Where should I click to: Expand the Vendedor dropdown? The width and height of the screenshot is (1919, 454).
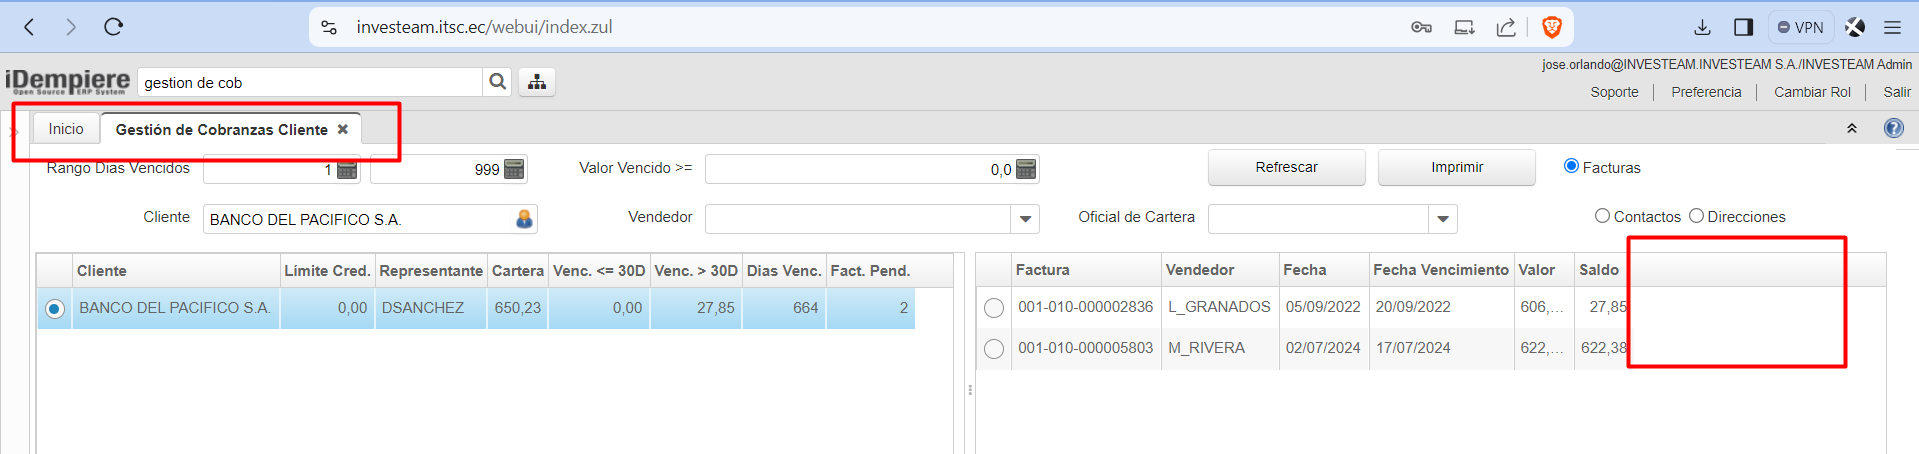coord(1025,219)
